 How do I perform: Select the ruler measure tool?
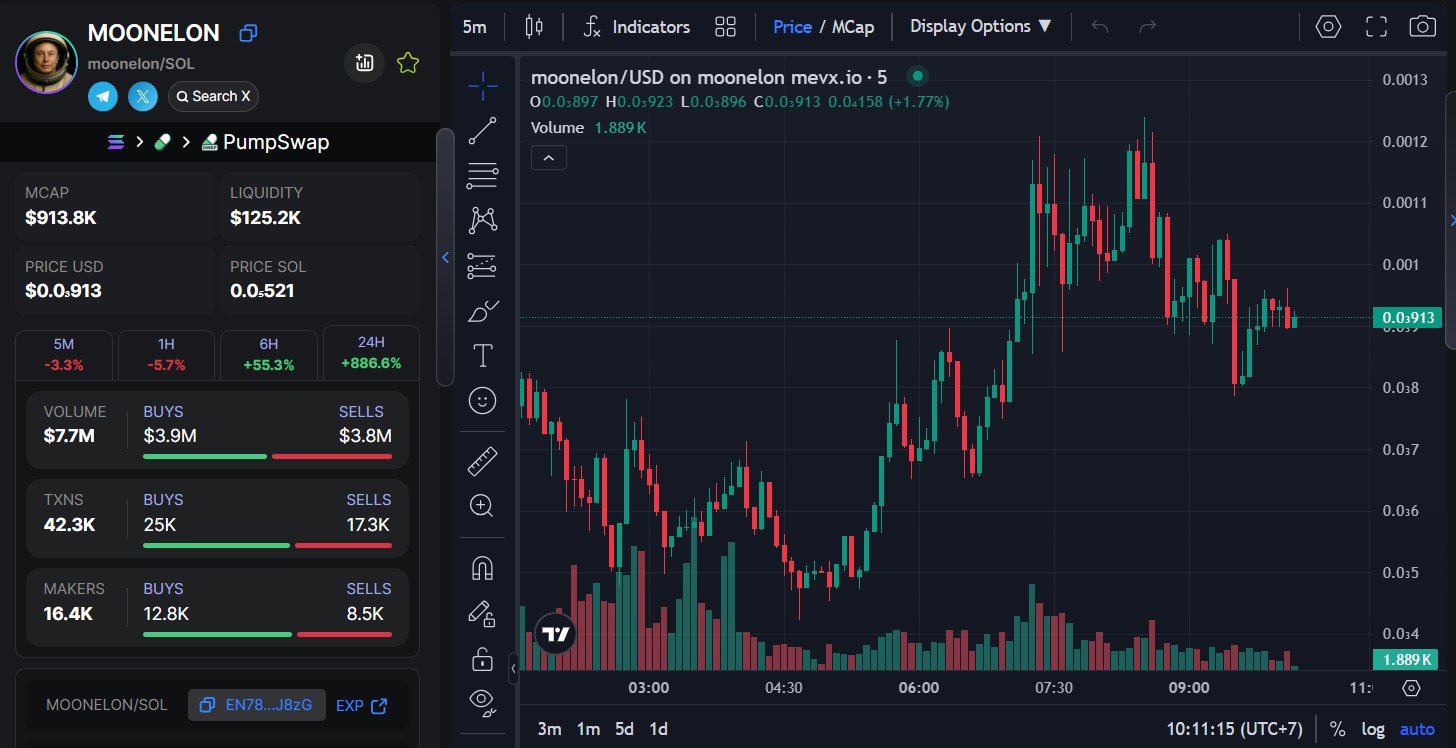click(483, 461)
